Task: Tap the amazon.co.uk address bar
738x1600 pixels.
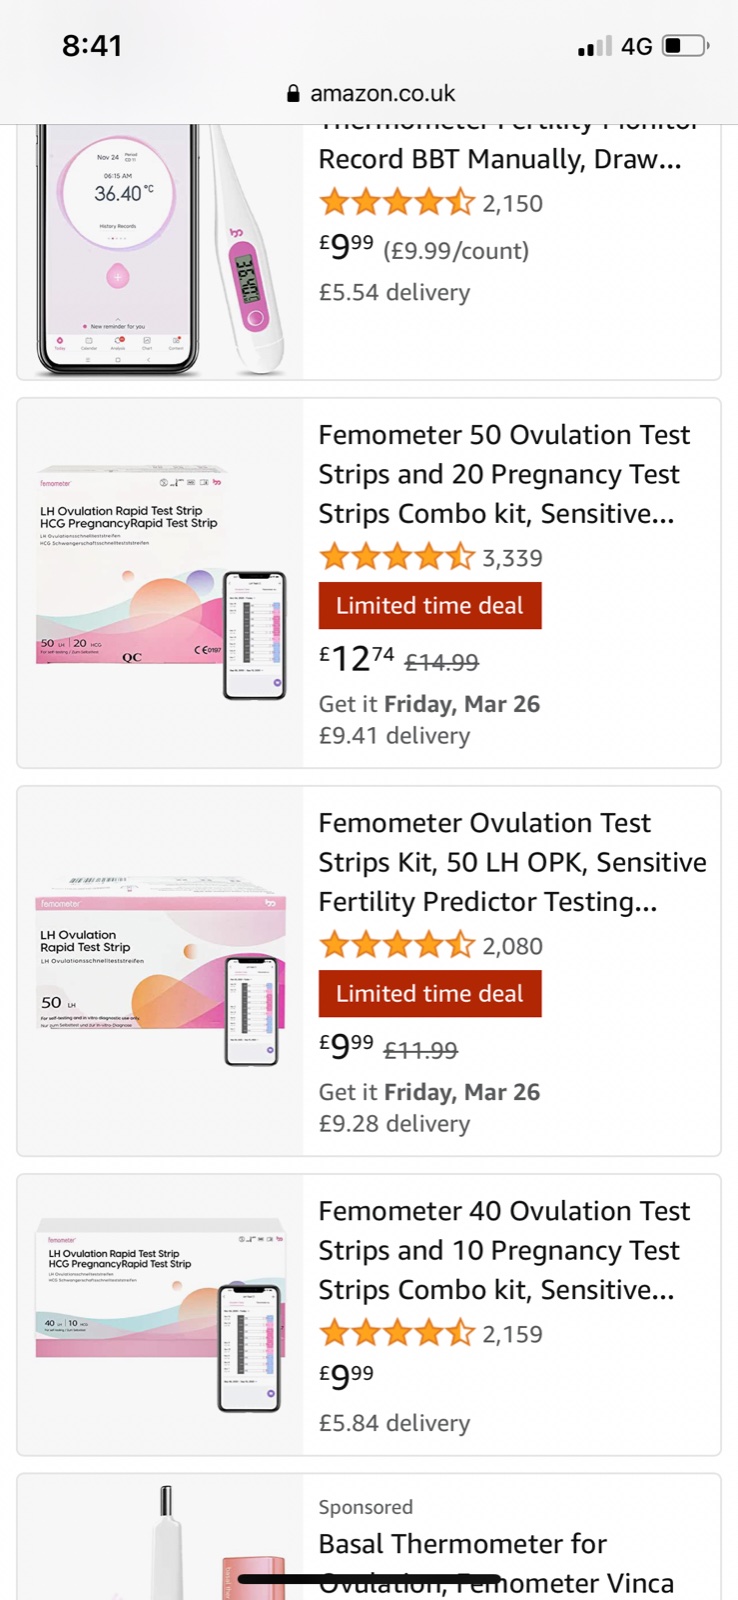Action: [x=382, y=94]
